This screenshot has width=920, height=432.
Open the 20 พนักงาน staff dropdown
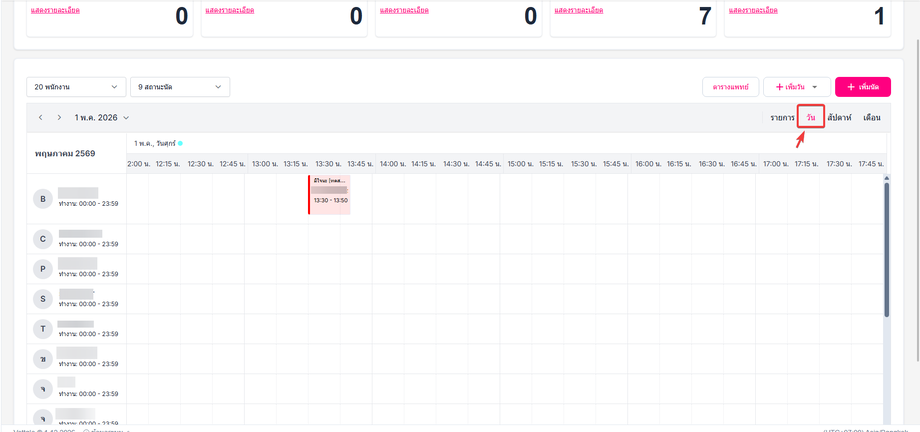coord(76,87)
